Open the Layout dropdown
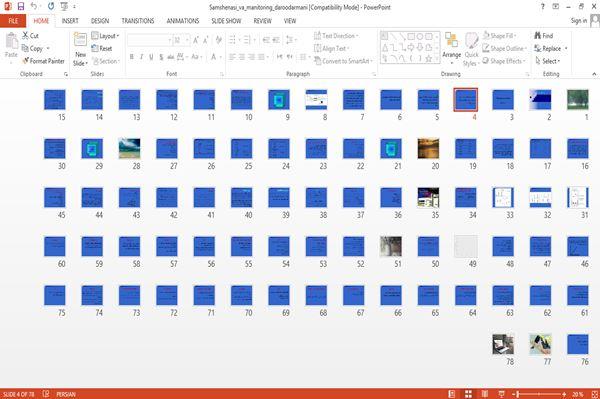600x399 pixels. [x=105, y=36]
